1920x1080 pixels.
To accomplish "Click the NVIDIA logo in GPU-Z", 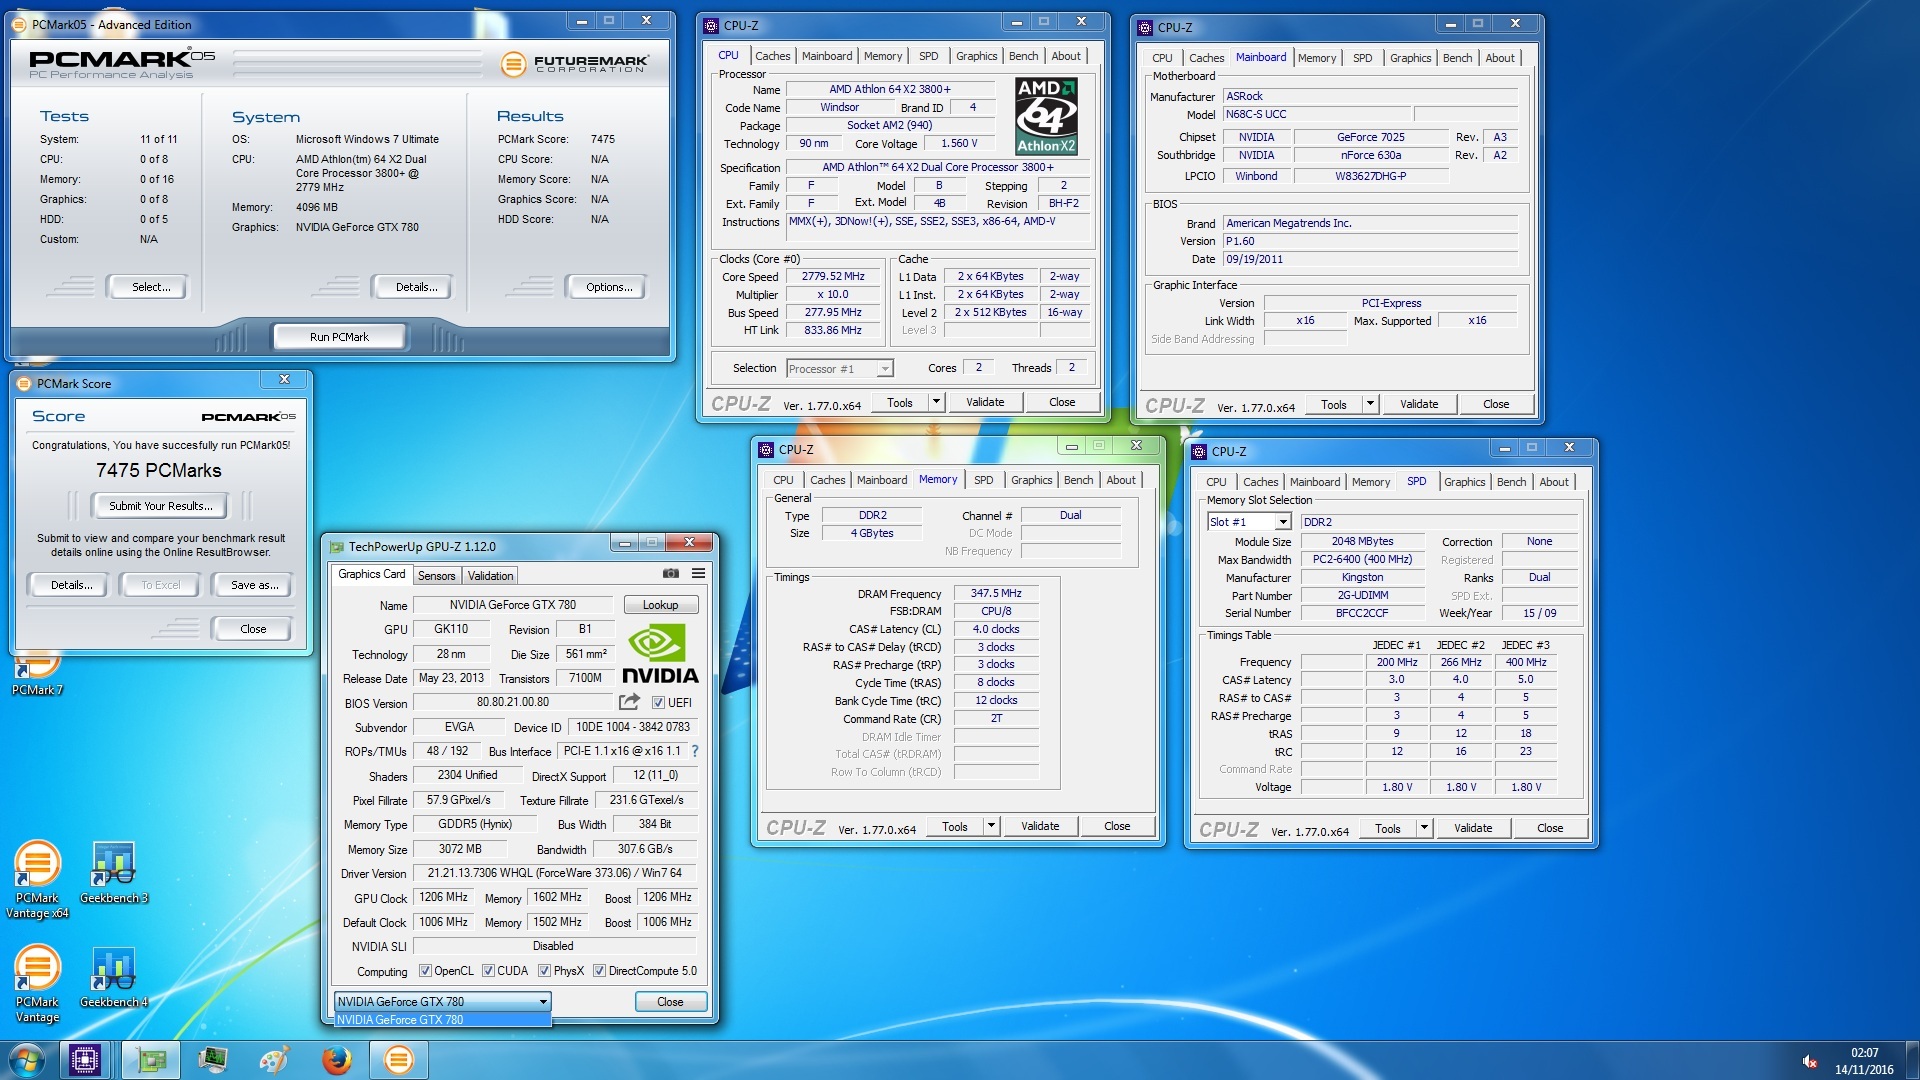I will (660, 654).
